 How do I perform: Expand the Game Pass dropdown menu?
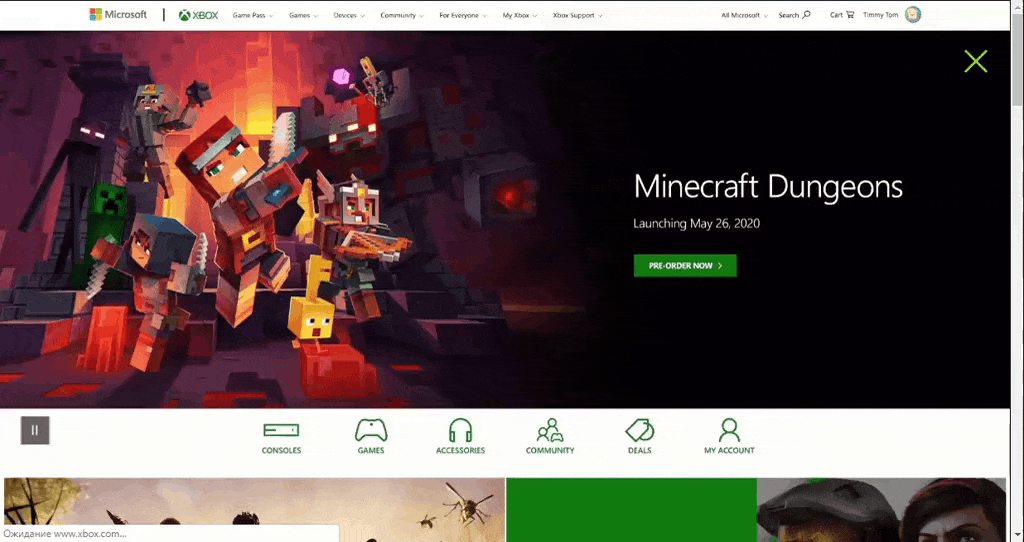pos(253,16)
